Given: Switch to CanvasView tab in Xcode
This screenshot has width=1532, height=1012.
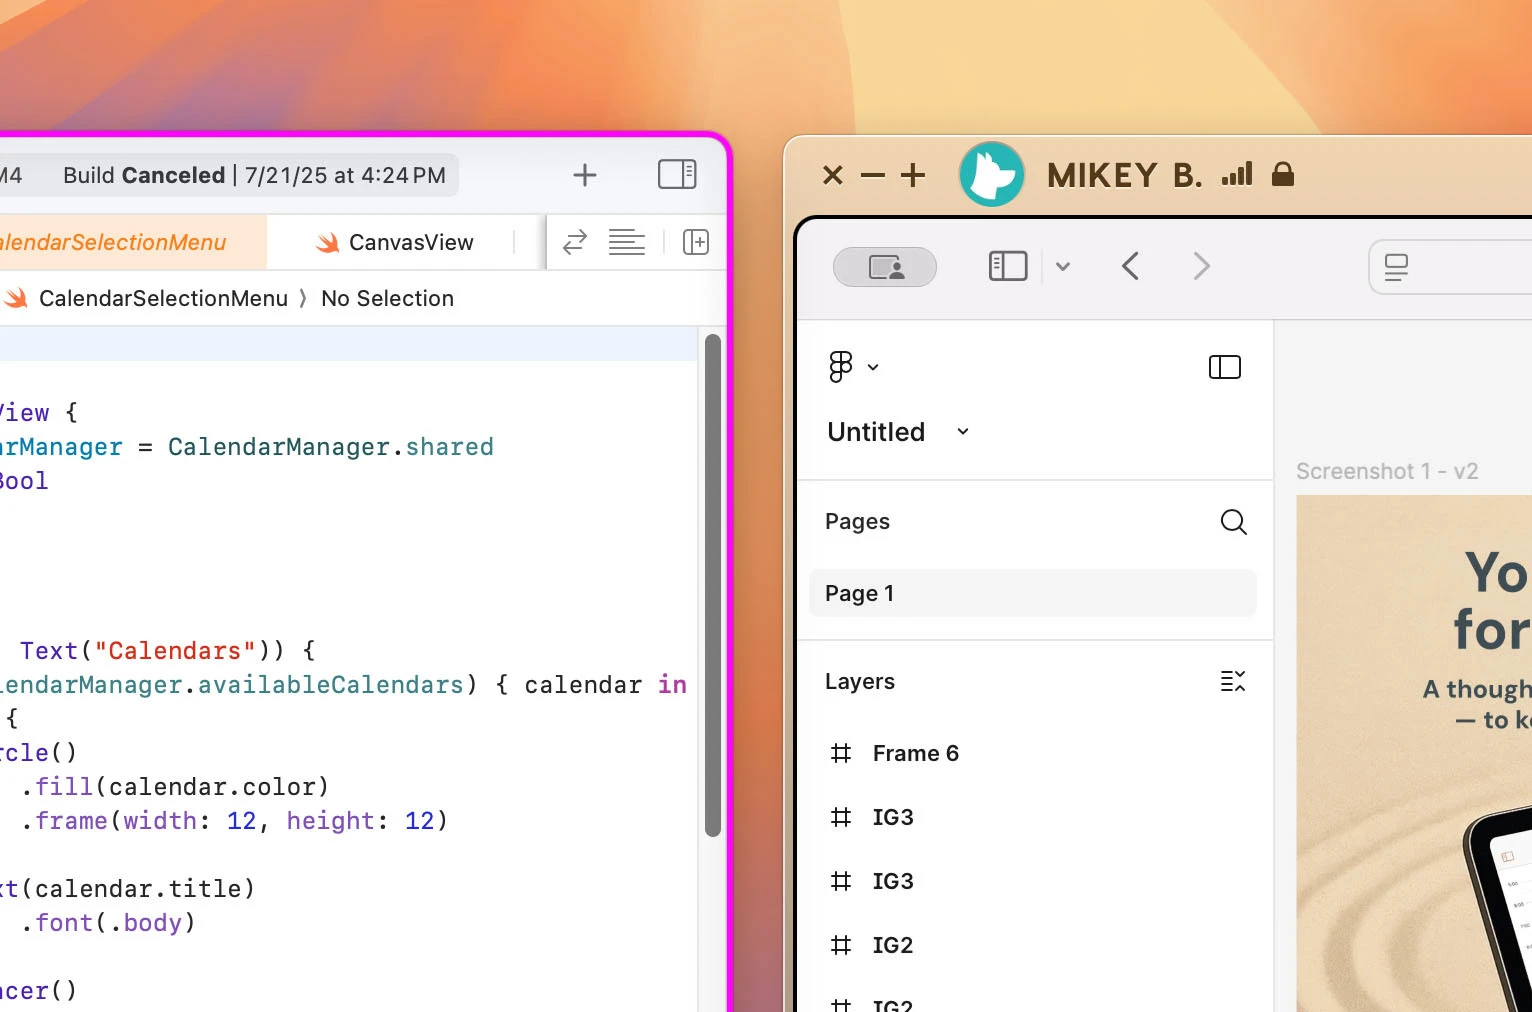Looking at the screenshot, I should click(x=395, y=242).
